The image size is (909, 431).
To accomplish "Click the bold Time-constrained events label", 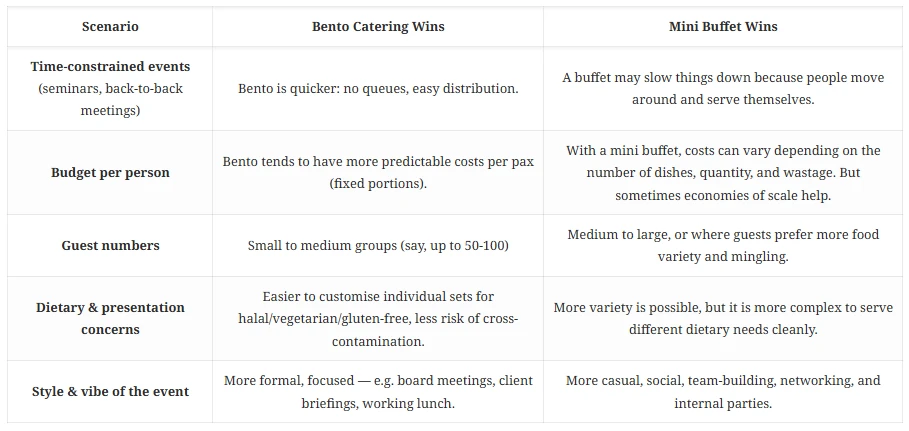I will tap(110, 67).
